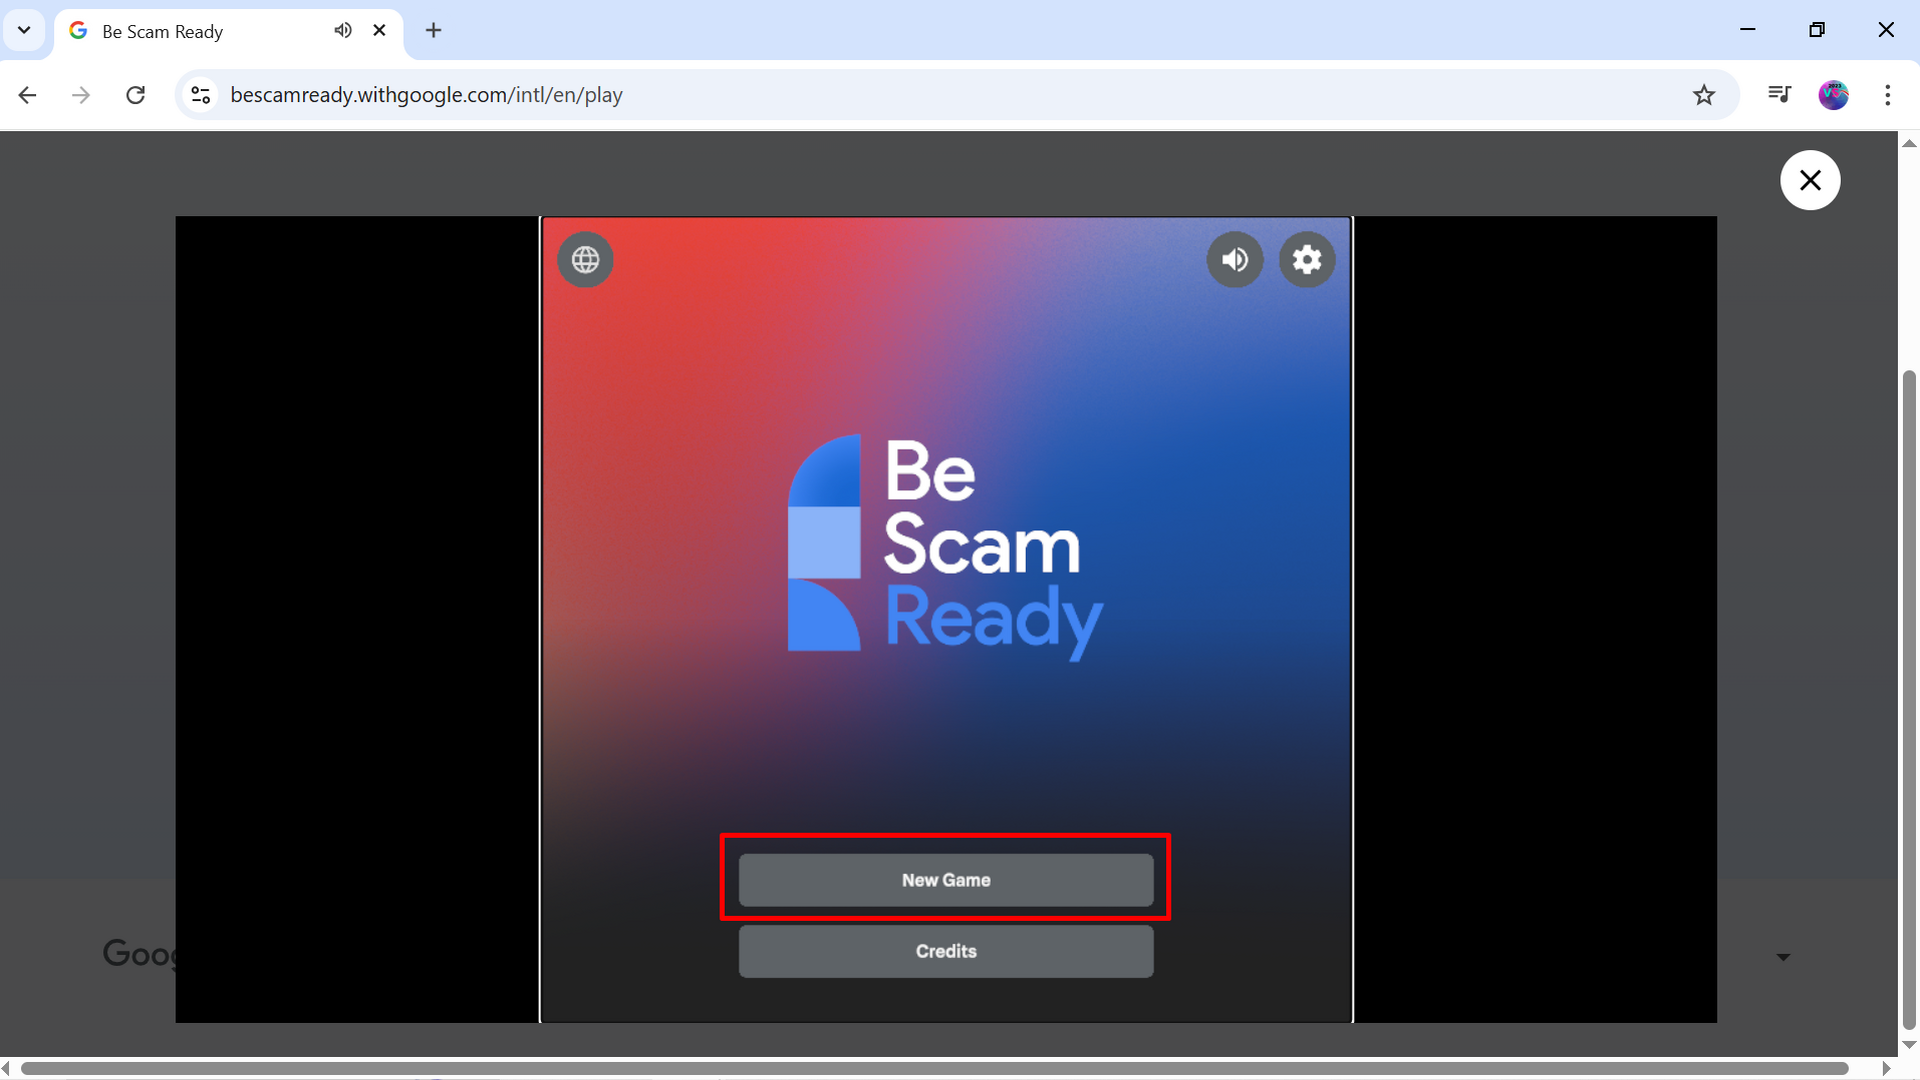Go back to previous page
Screen dimensions: 1920x1080
28,95
